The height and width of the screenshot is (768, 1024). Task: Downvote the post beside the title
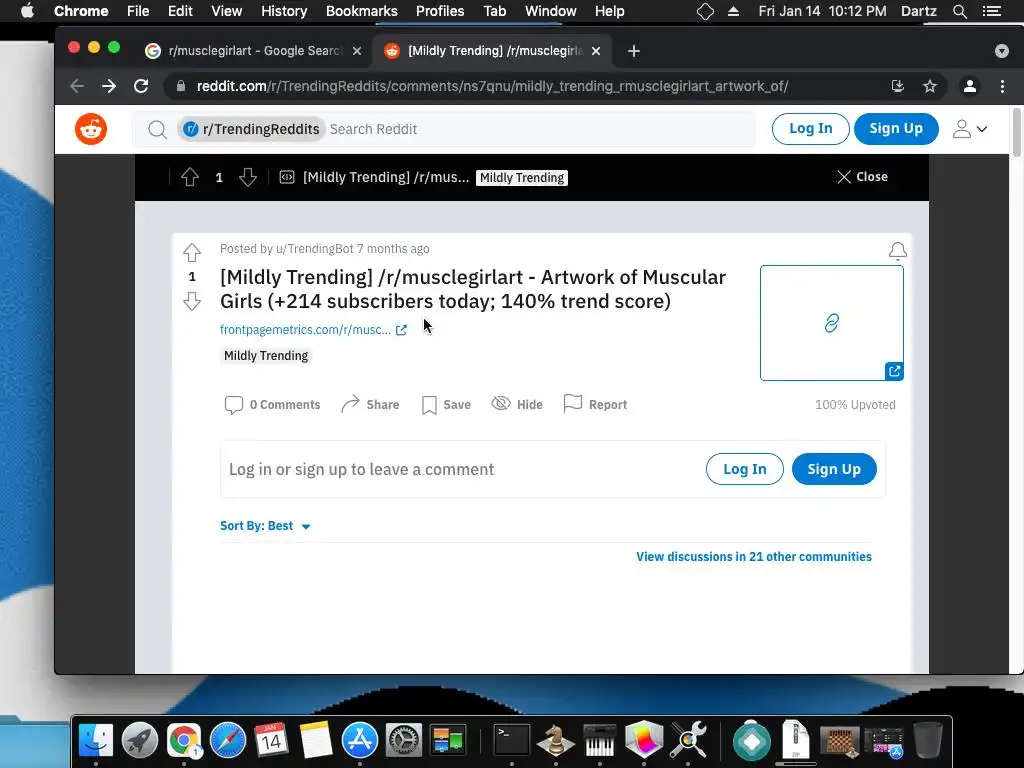pos(192,301)
